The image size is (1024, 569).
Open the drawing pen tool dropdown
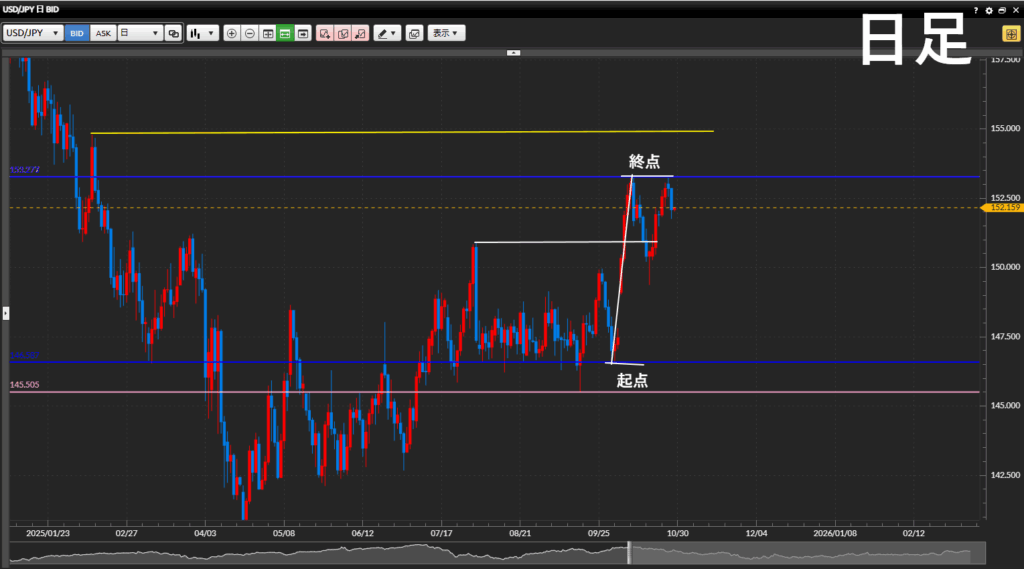pos(387,33)
